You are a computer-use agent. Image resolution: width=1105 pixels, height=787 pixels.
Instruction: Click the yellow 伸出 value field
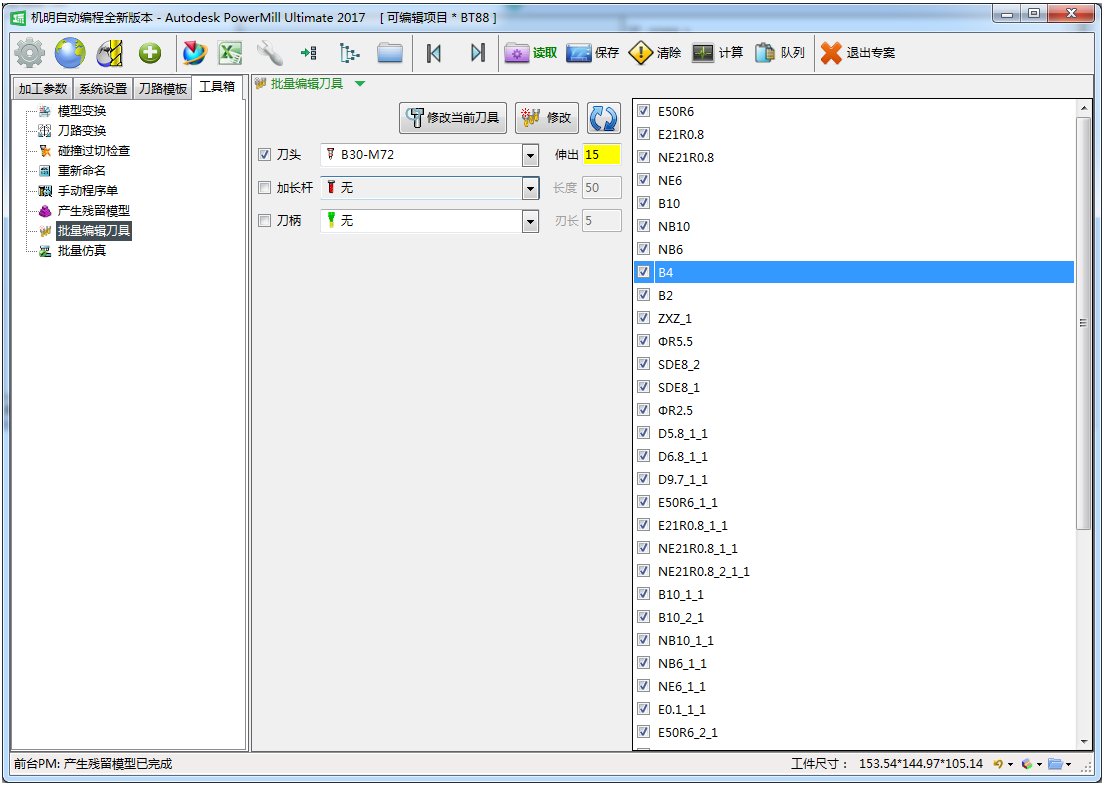tap(602, 154)
